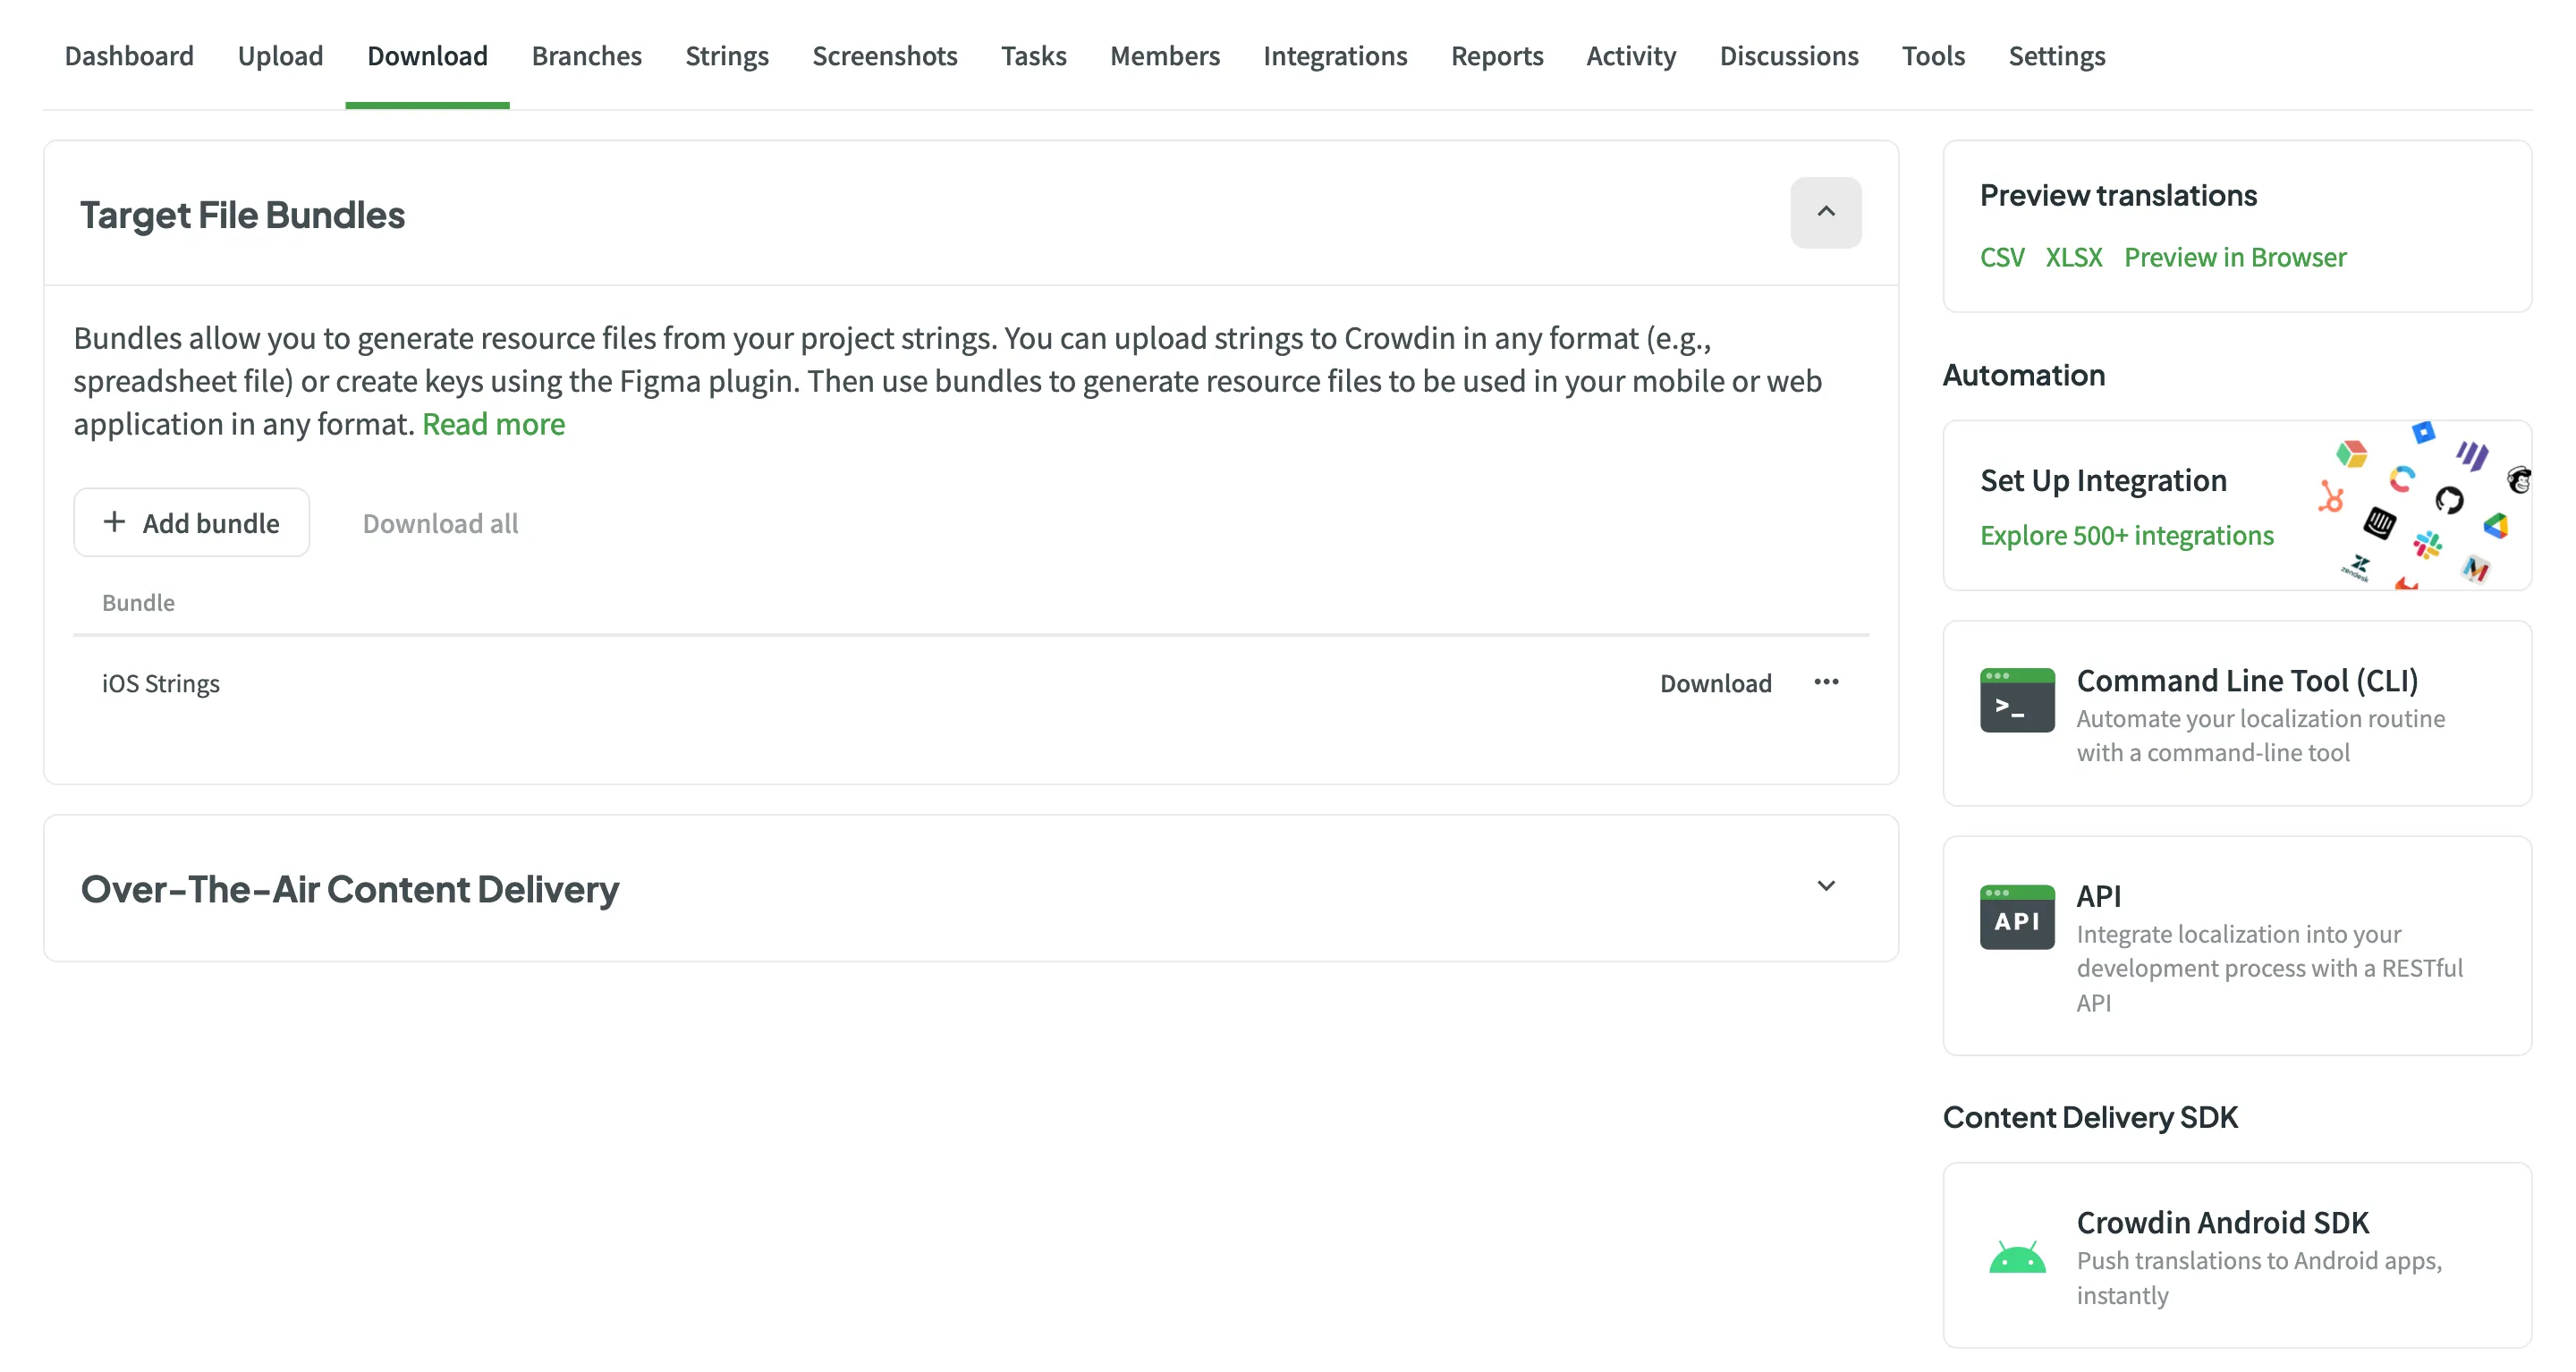Click the GitHub logo in integrations
2576x1372 pixels.
pyautogui.click(x=2448, y=499)
